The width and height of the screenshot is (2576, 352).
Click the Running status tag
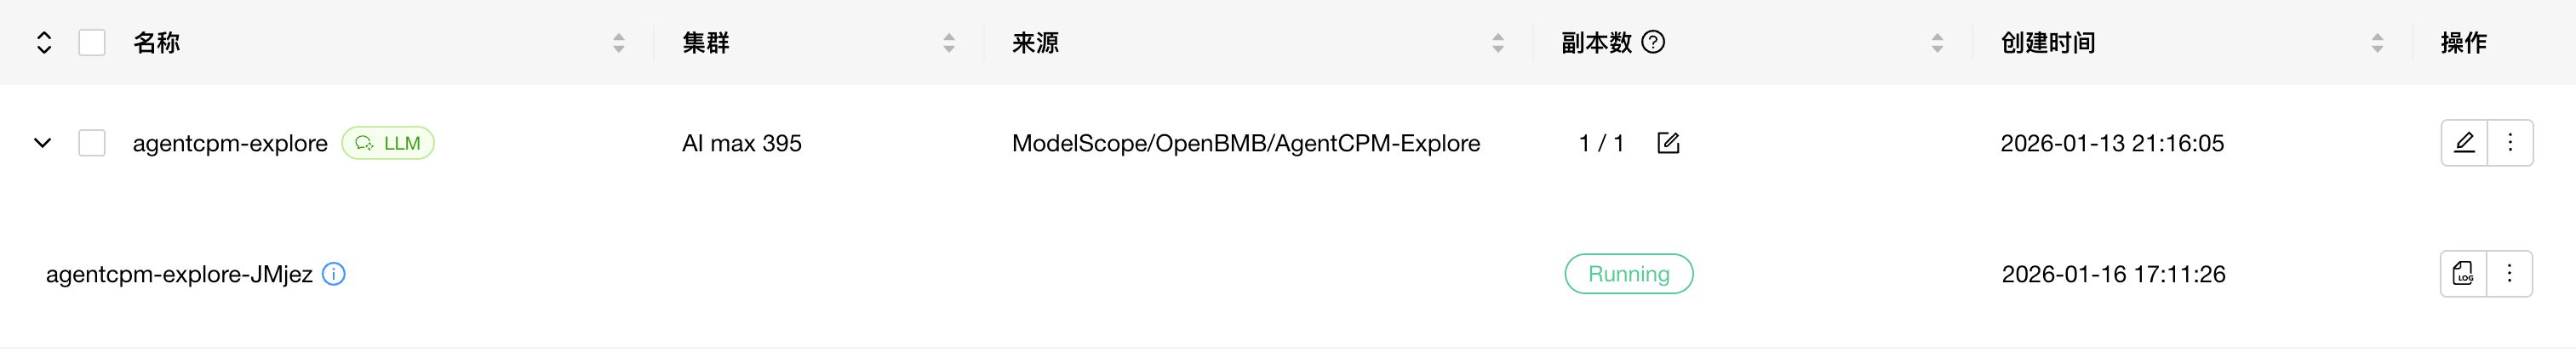1628,274
